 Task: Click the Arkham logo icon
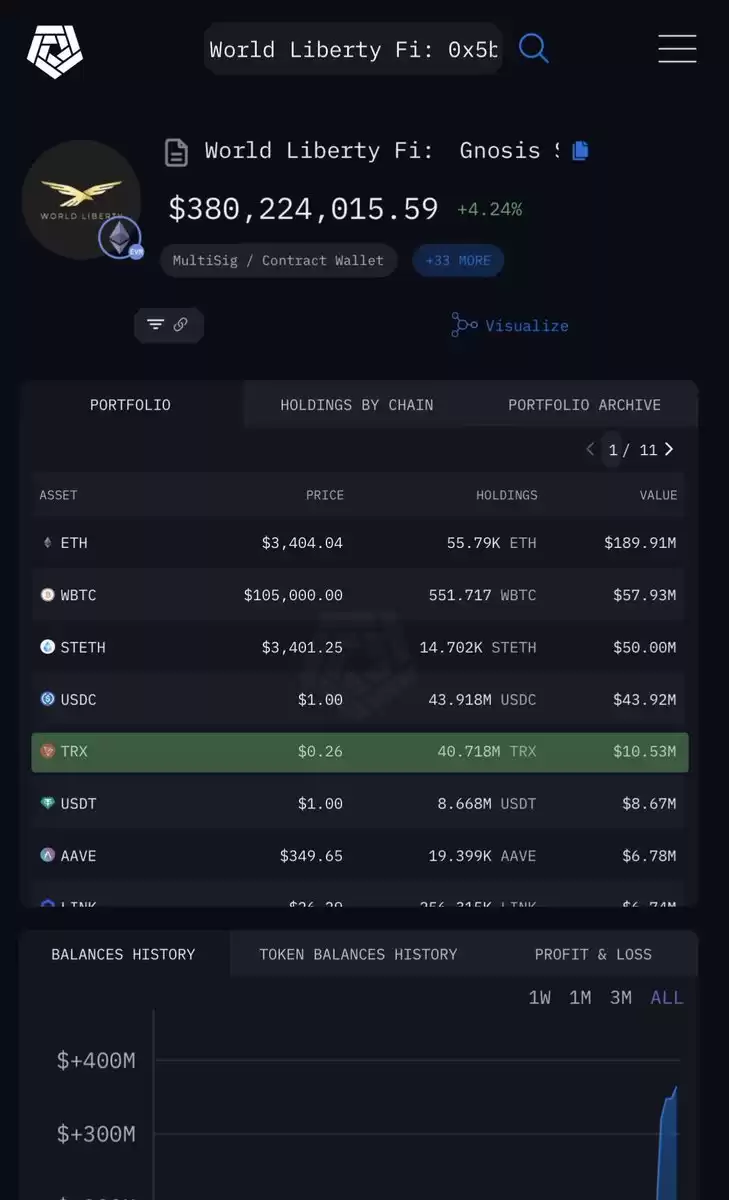[x=54, y=51]
